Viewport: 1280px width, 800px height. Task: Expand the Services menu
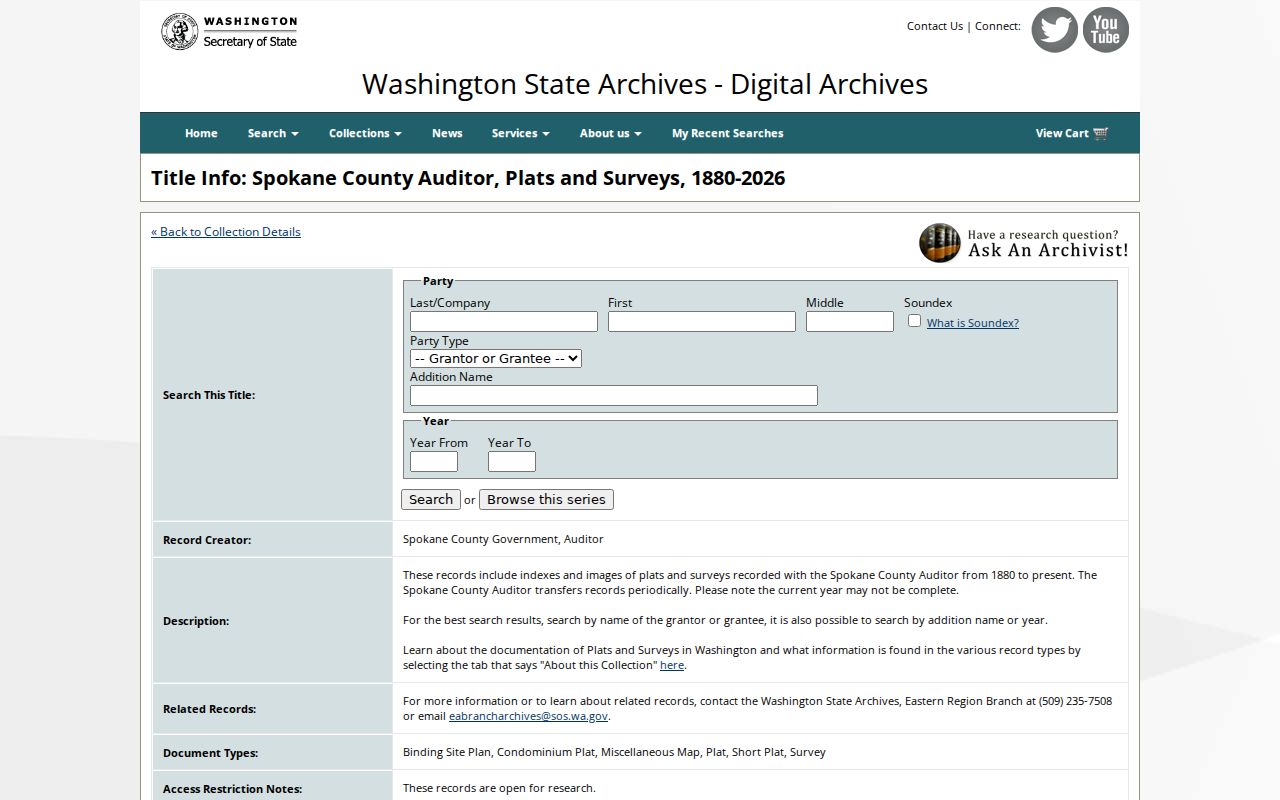[520, 133]
